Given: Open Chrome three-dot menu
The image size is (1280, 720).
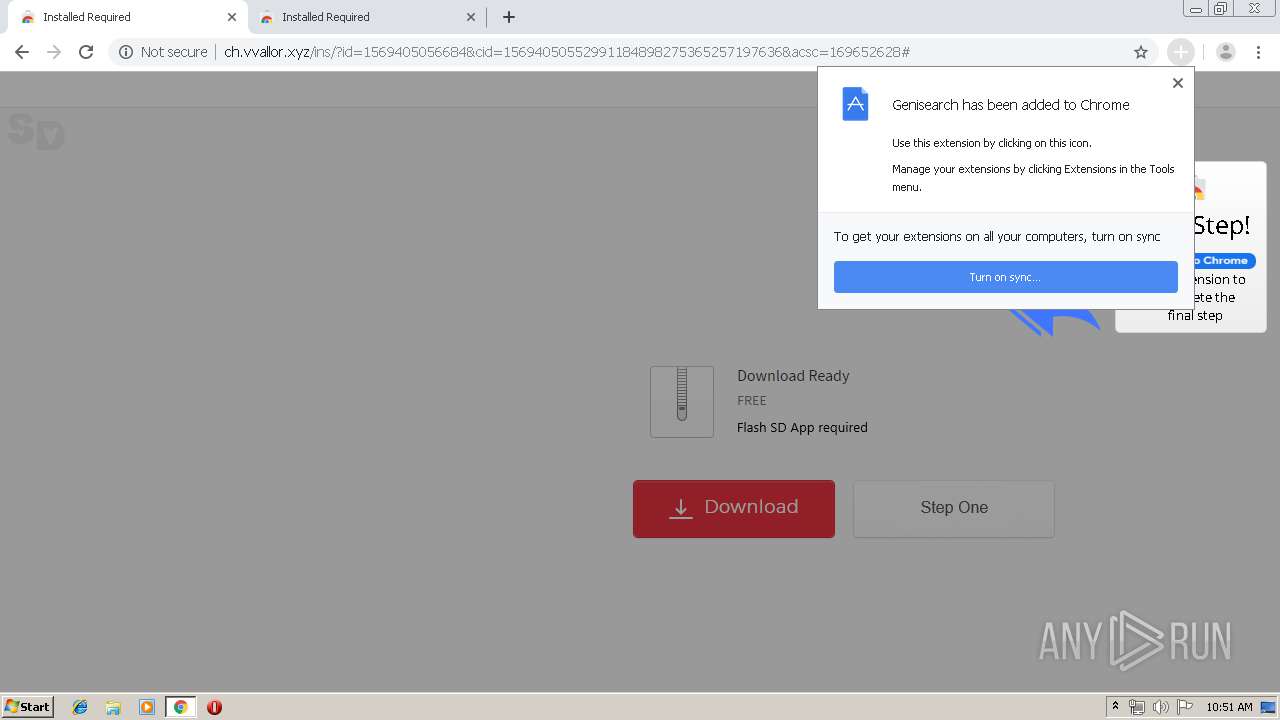Looking at the screenshot, I should pyautogui.click(x=1258, y=52).
